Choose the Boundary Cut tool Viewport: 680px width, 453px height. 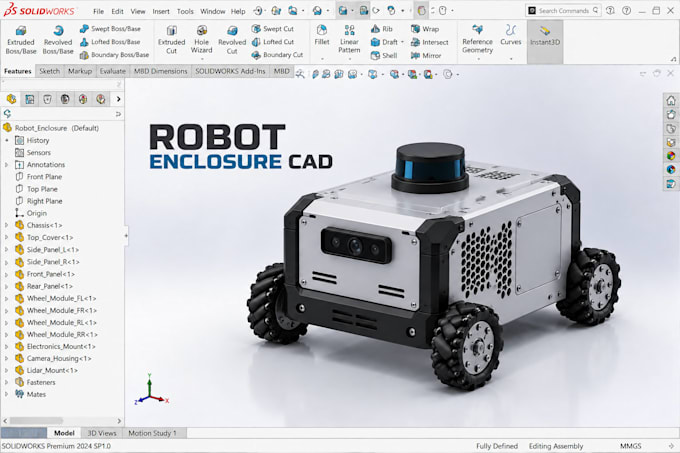coord(277,55)
